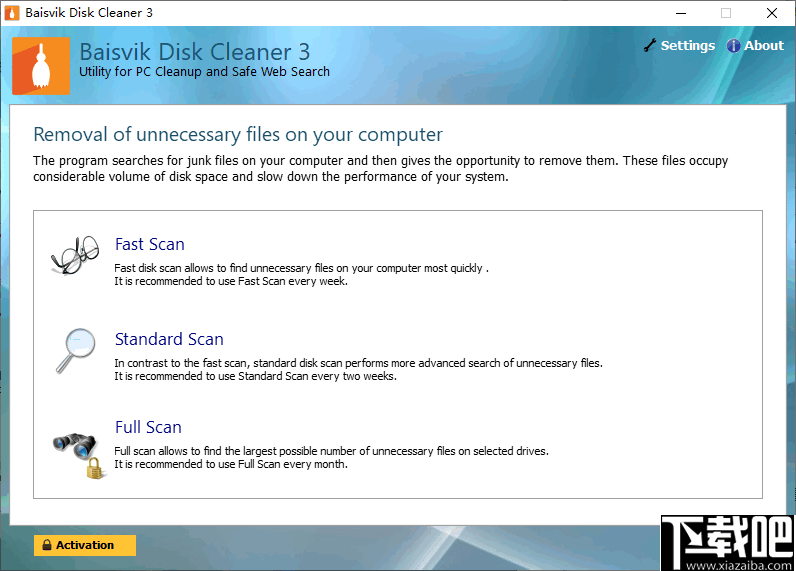Open the Settings link
The width and height of the screenshot is (796, 571).
coord(687,46)
